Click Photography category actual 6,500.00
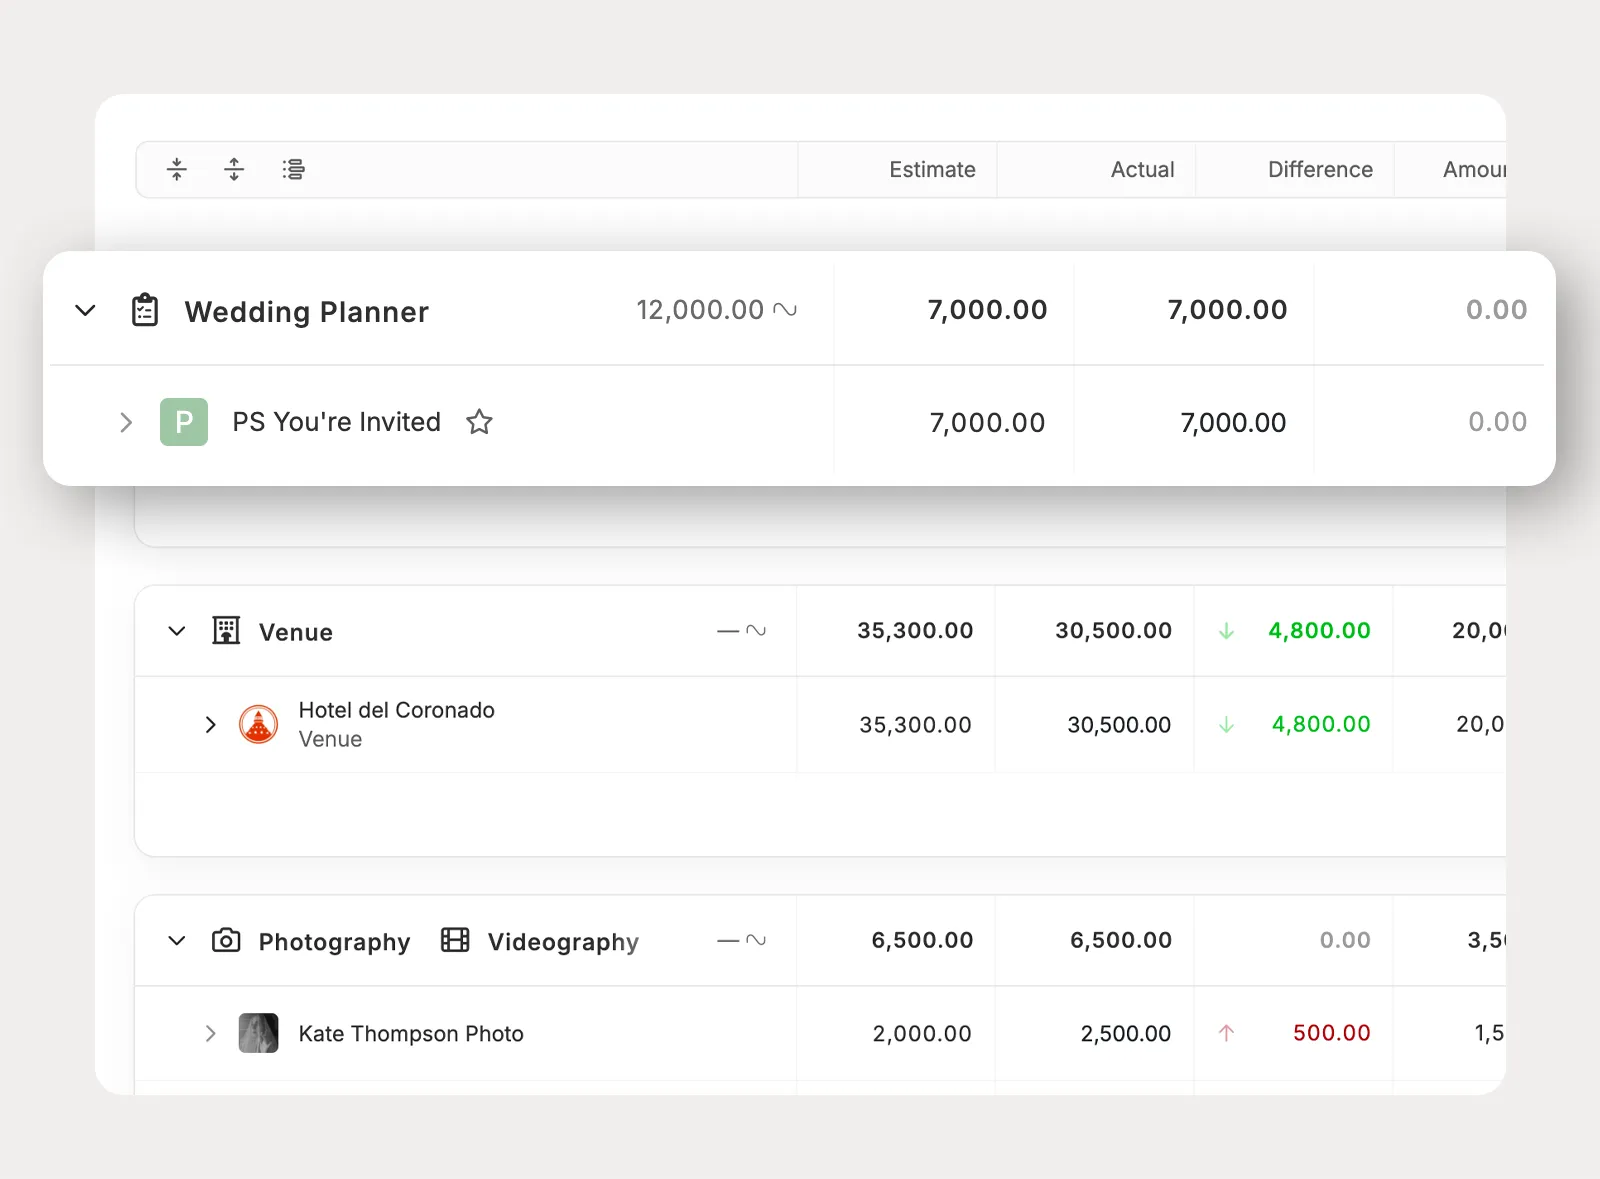This screenshot has width=1600, height=1179. click(1121, 940)
